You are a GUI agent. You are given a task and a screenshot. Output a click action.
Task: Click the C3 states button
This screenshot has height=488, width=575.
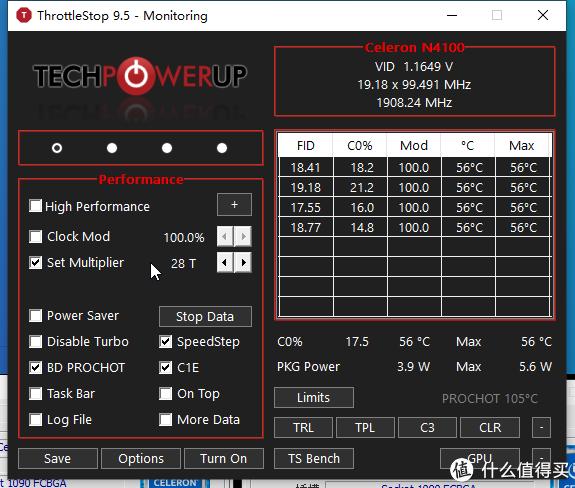pyautogui.click(x=427, y=428)
